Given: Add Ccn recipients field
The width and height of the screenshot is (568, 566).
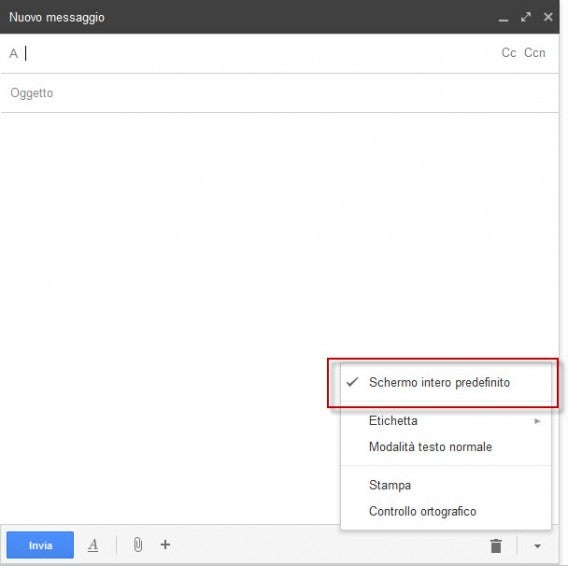Looking at the screenshot, I should pyautogui.click(x=535, y=53).
